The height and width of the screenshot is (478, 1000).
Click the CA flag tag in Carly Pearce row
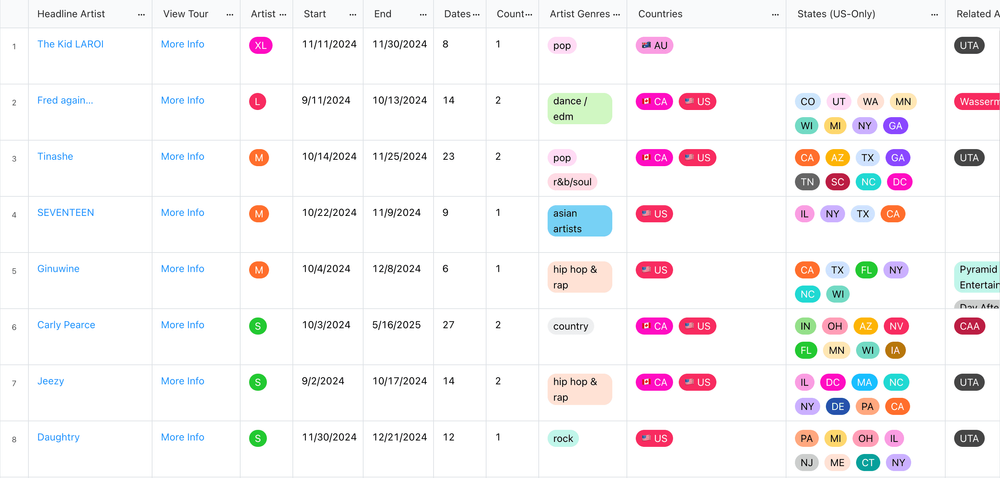(x=654, y=326)
